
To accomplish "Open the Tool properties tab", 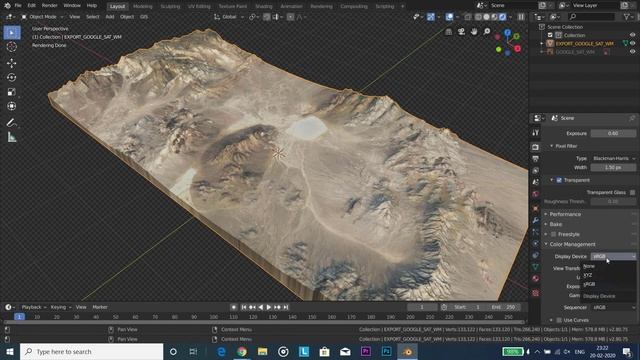I will [x=536, y=133].
